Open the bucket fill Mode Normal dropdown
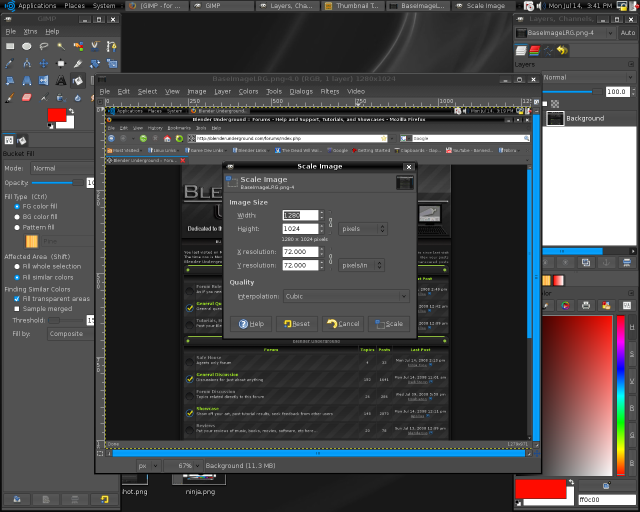640x512 pixels. click(62, 168)
